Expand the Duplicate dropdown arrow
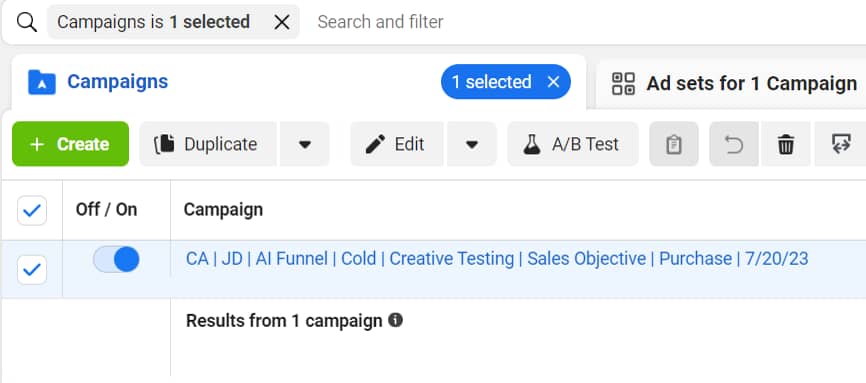866x383 pixels. (305, 144)
